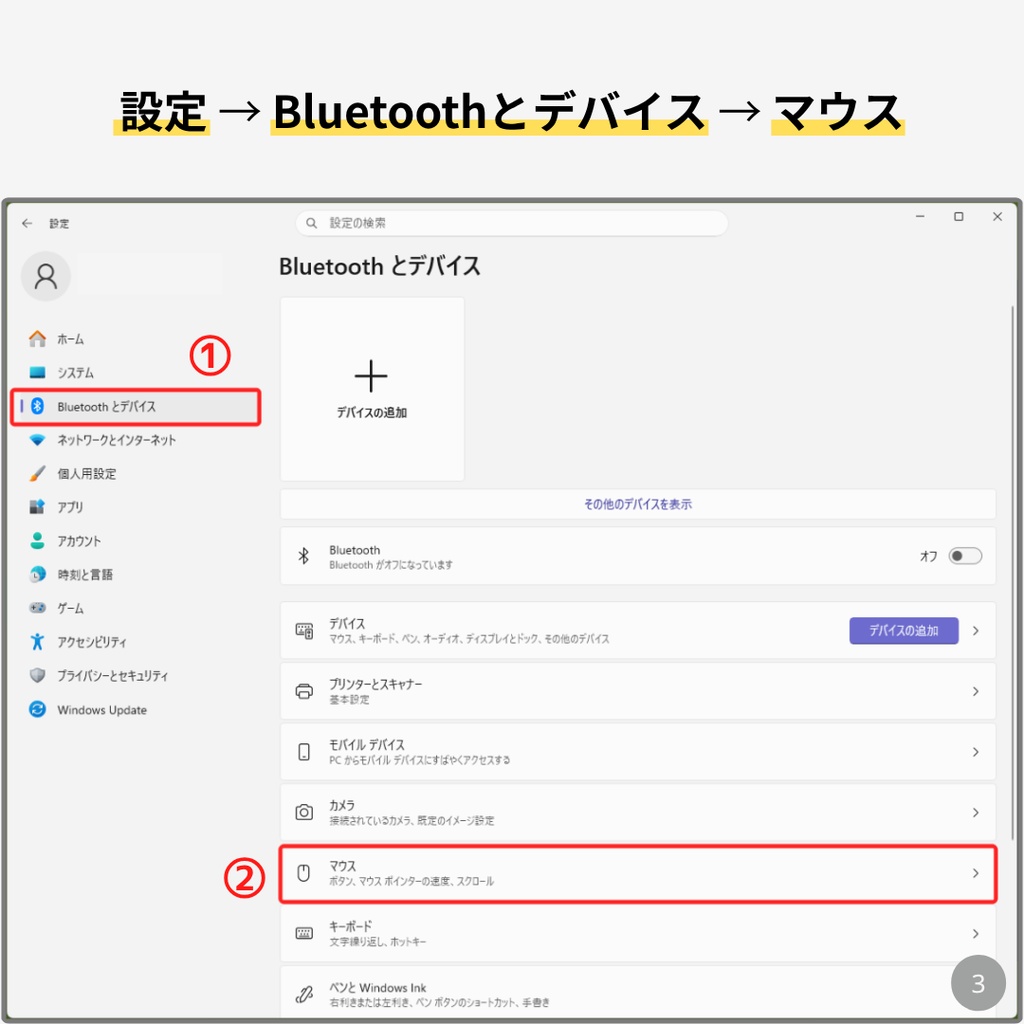1024x1024 pixels.
Task: Click the back arrow icon
Action: 27,223
